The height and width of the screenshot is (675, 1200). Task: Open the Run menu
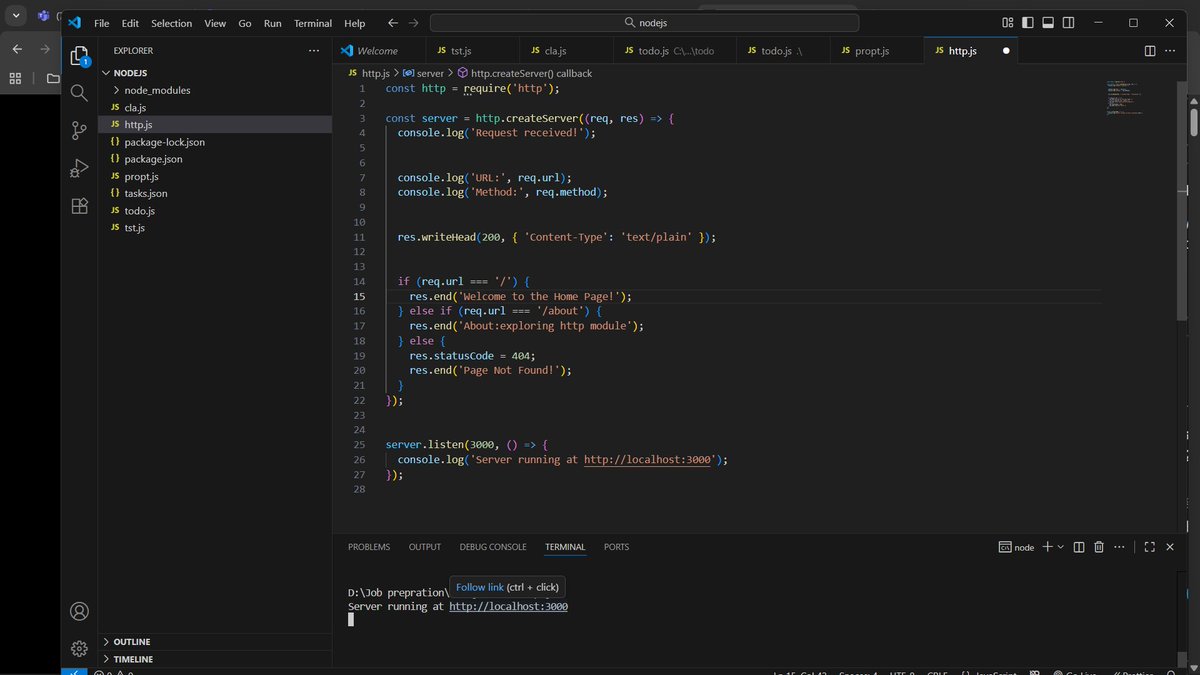click(273, 23)
